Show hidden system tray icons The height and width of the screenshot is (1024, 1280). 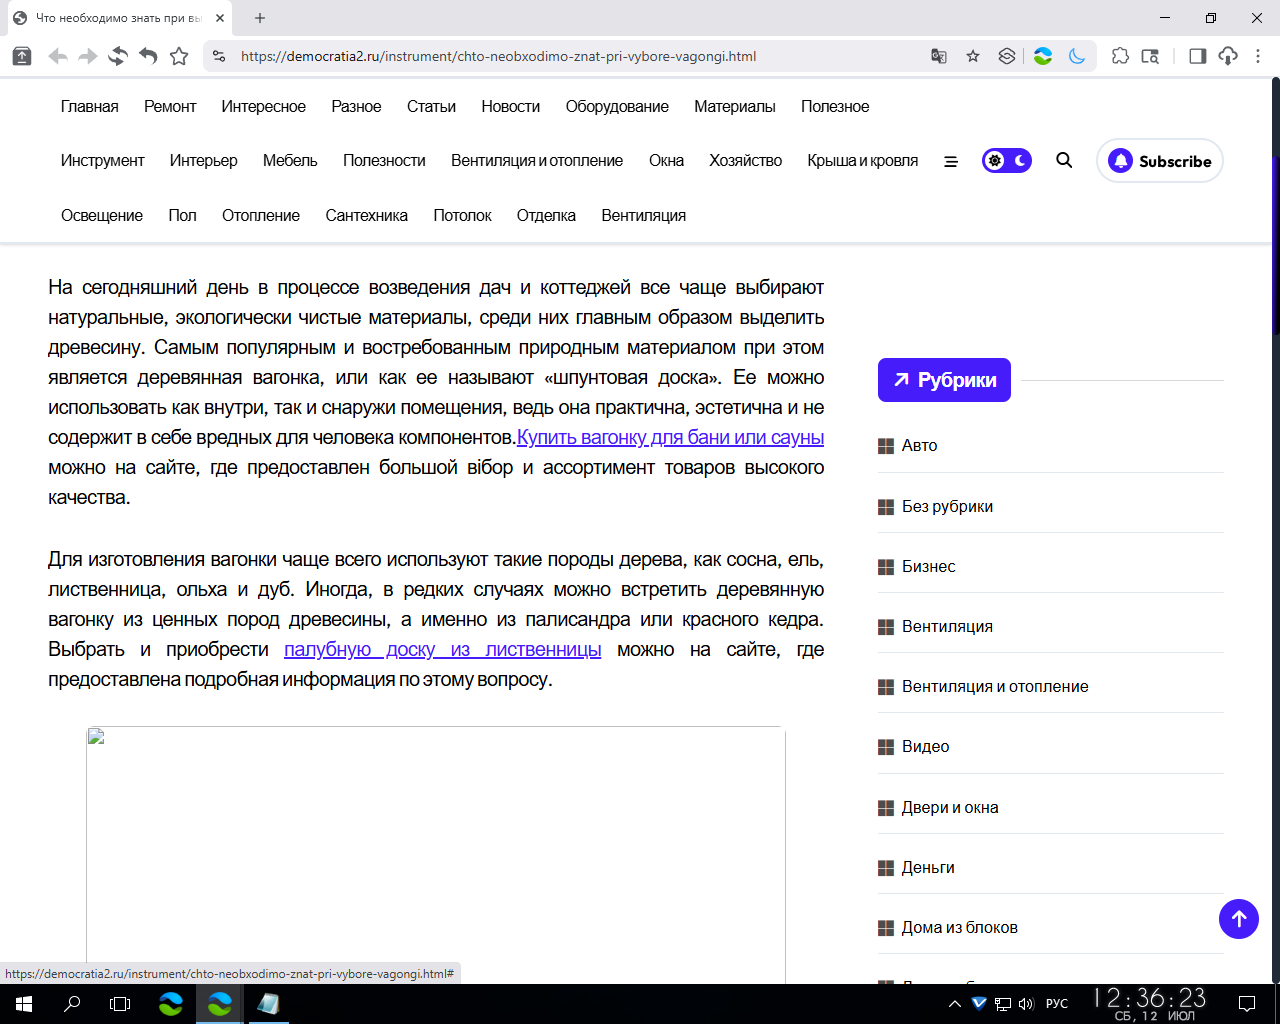click(x=955, y=1004)
